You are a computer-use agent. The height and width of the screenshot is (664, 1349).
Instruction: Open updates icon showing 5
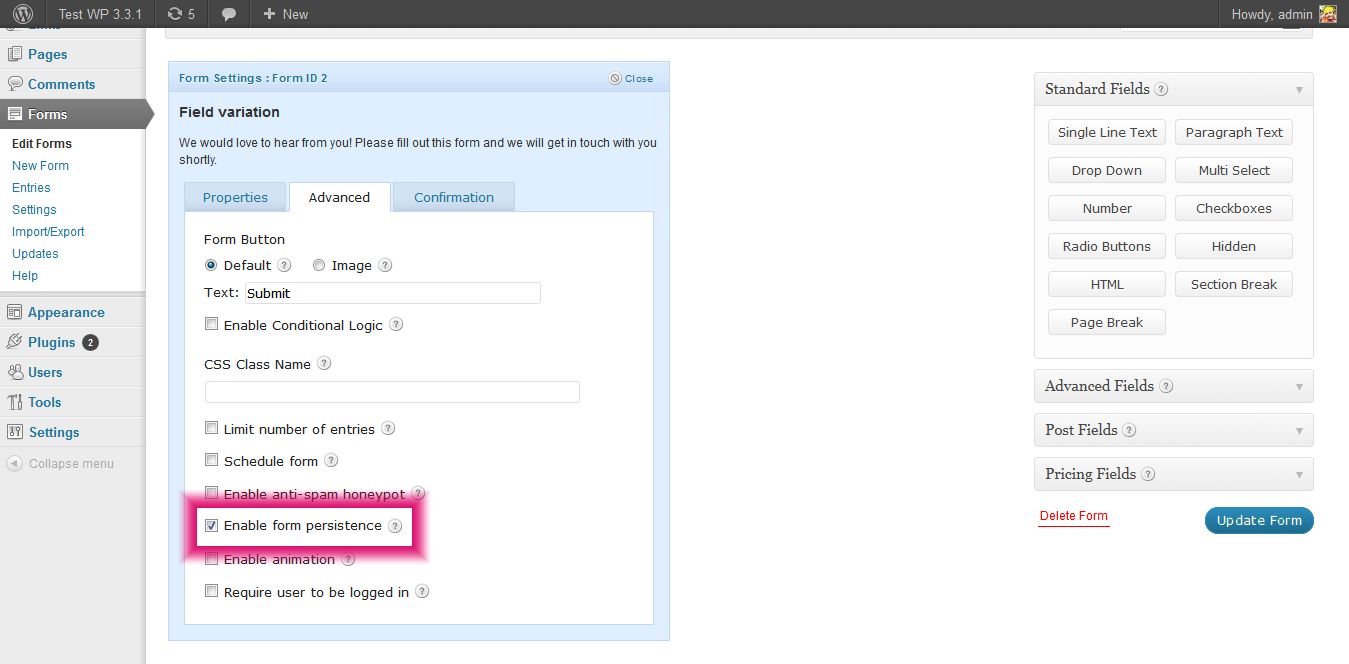tap(181, 14)
